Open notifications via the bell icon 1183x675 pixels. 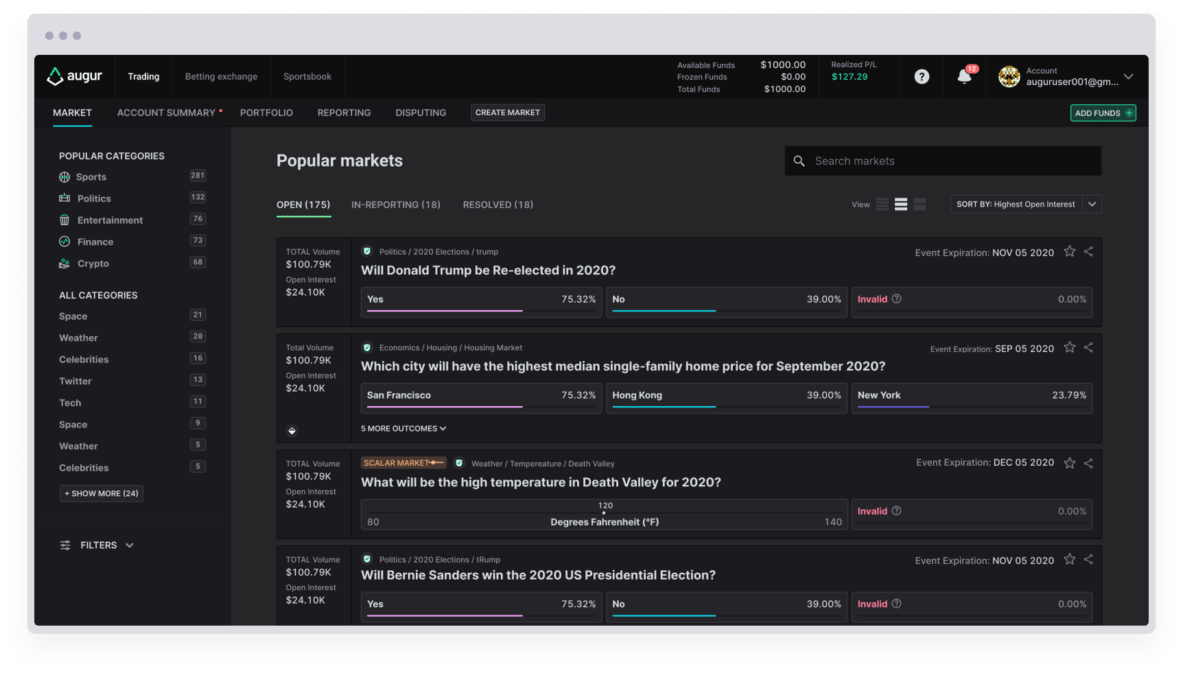963,76
